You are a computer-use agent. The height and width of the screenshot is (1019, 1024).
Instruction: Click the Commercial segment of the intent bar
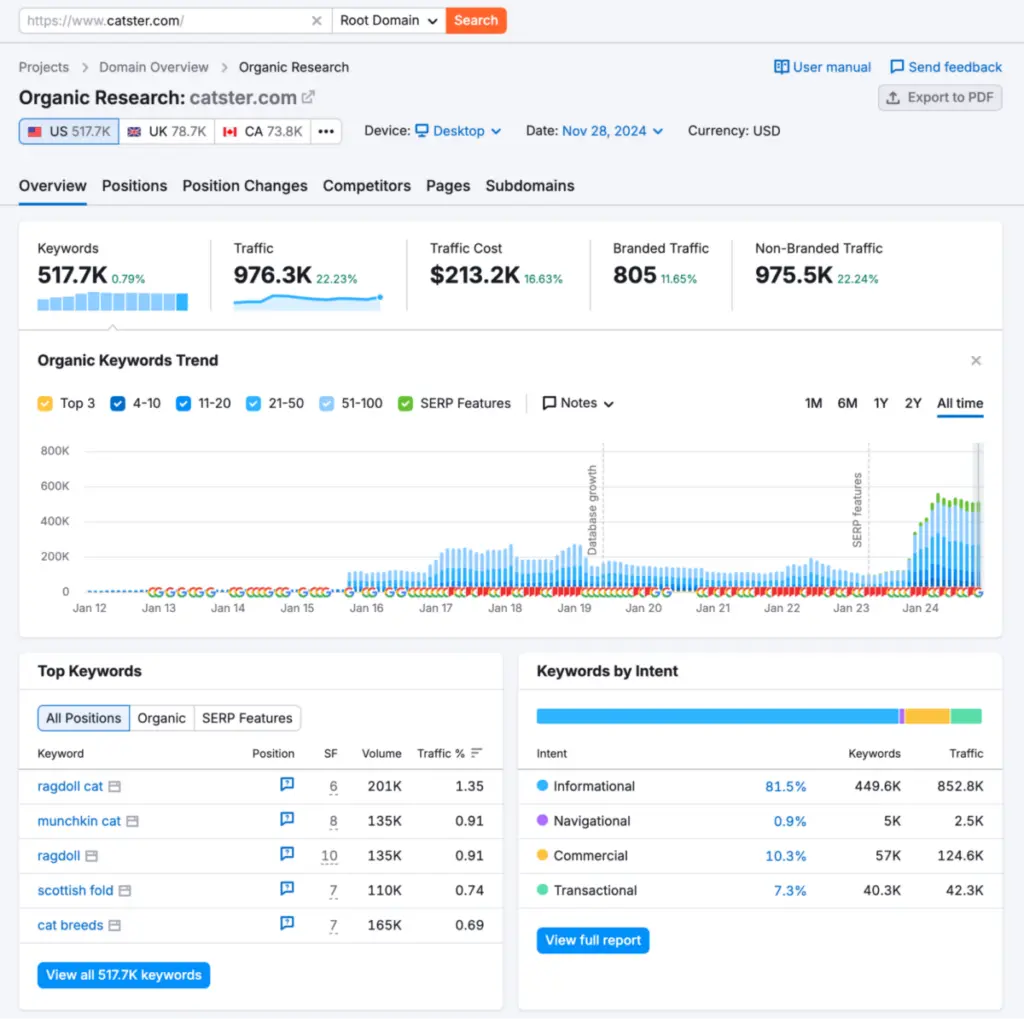pyautogui.click(x=927, y=716)
